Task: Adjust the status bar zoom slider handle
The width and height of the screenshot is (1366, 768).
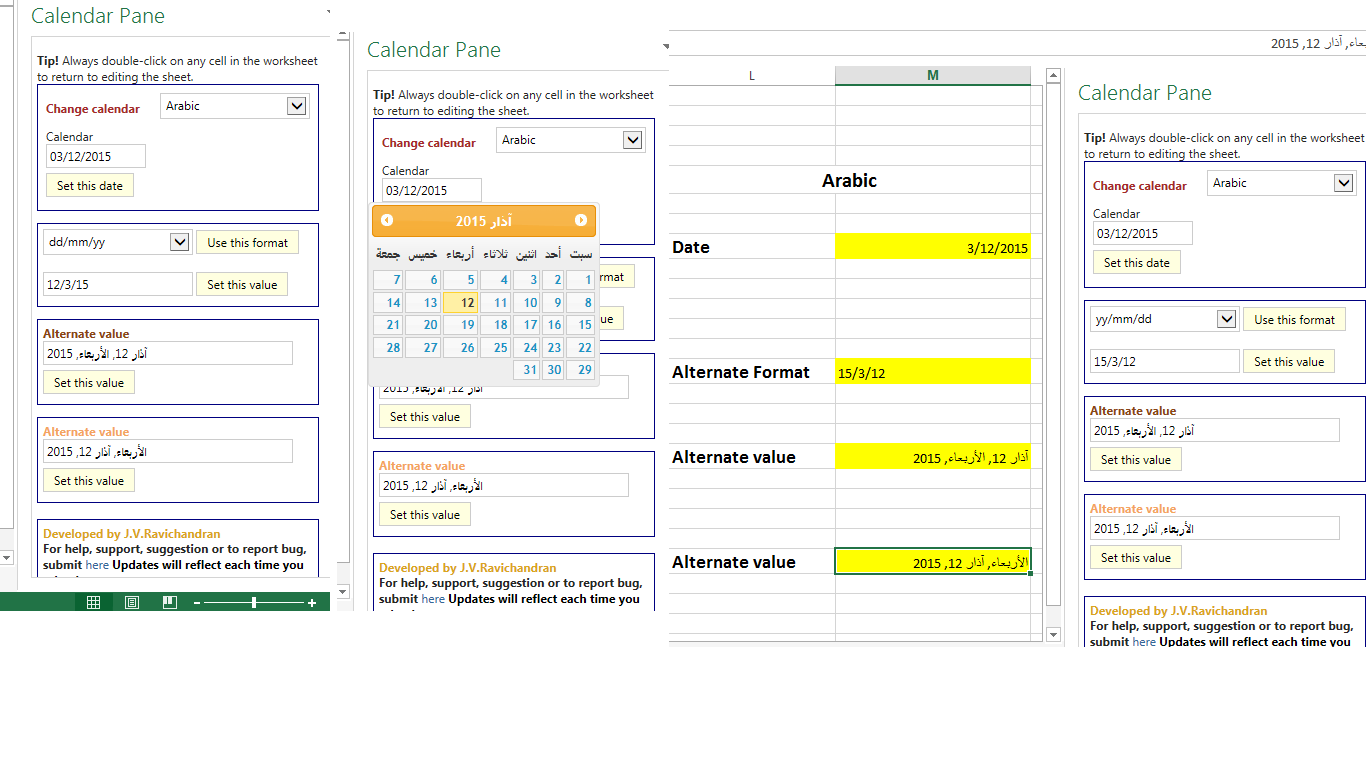Action: point(254,602)
